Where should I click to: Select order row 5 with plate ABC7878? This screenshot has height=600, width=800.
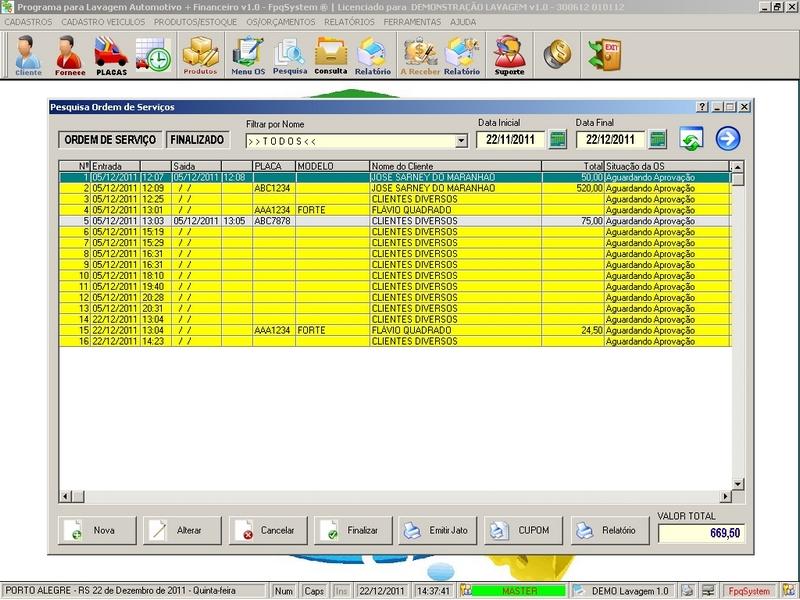395,221
